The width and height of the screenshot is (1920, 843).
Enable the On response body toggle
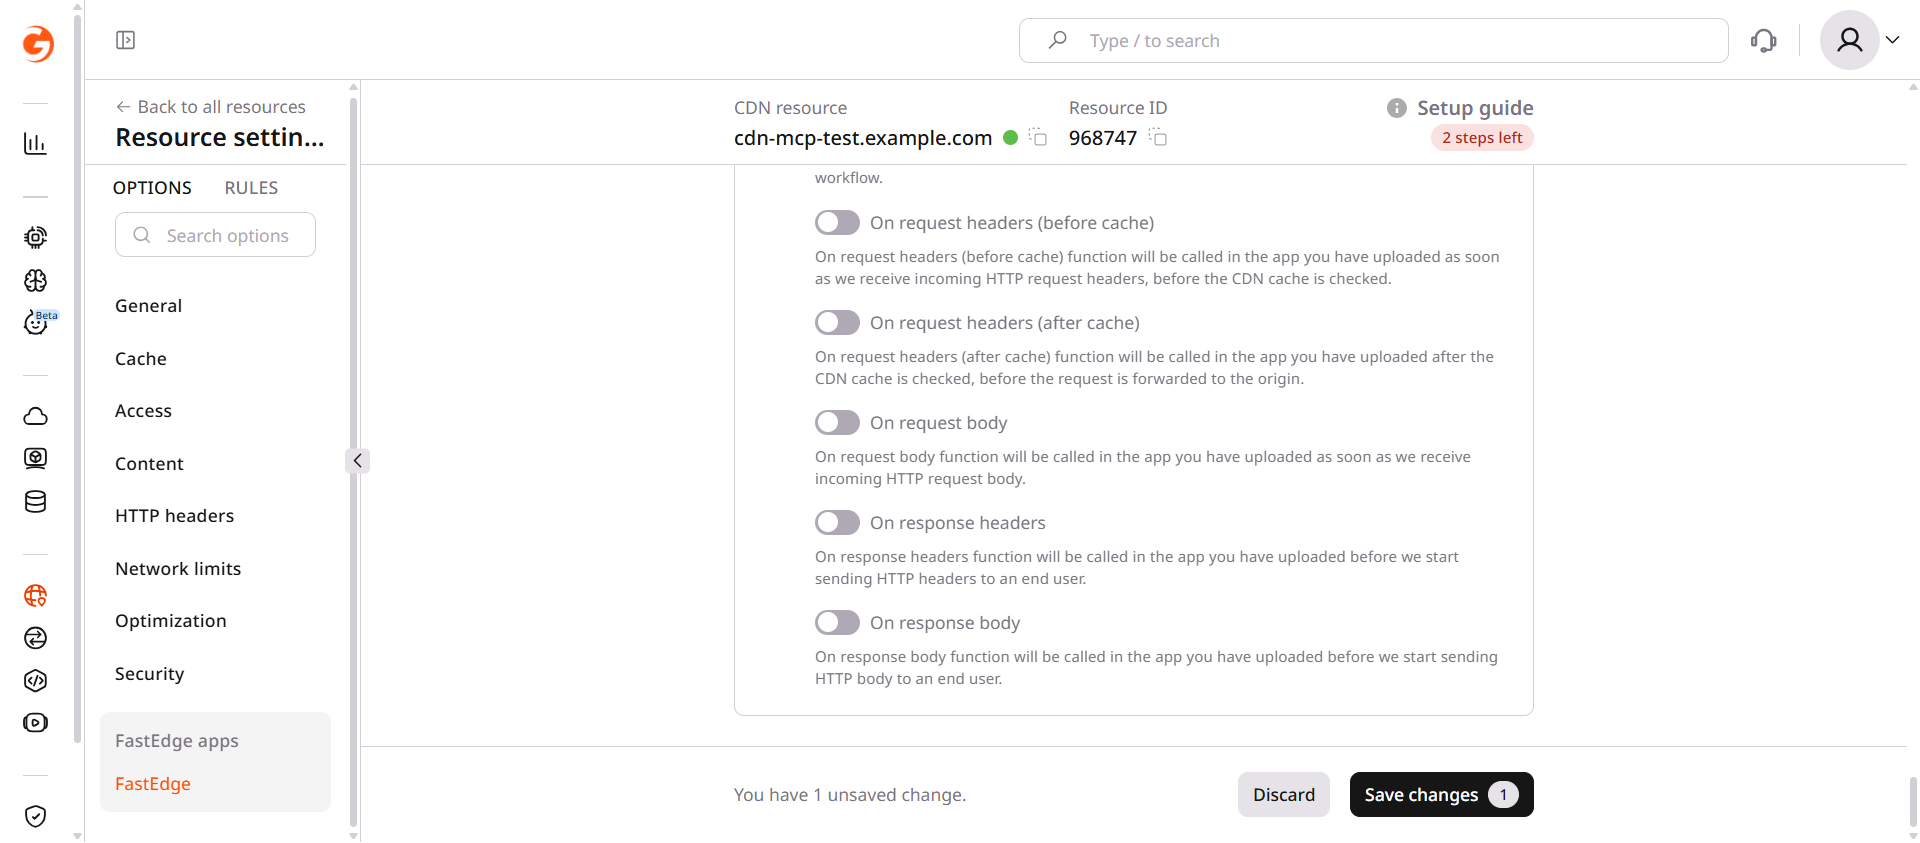click(837, 622)
